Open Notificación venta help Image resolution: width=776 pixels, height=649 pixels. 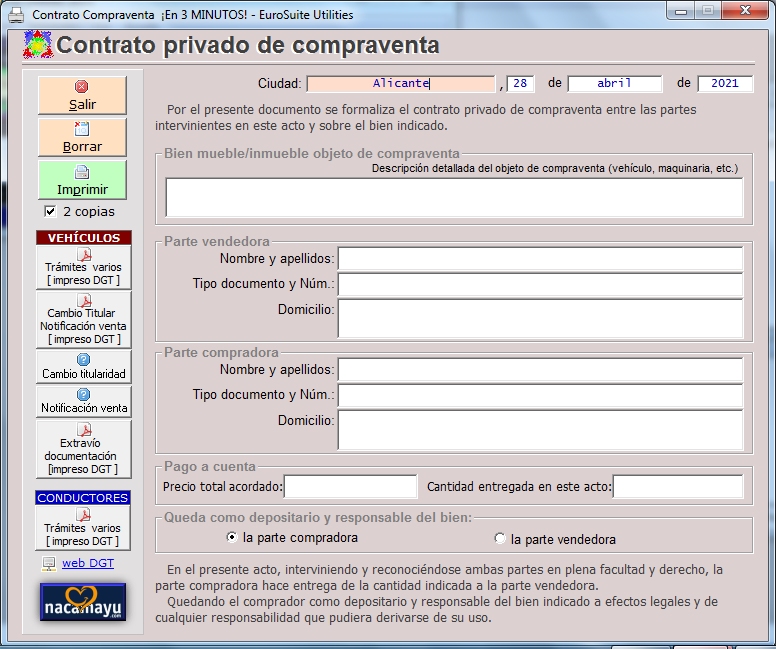point(83,401)
